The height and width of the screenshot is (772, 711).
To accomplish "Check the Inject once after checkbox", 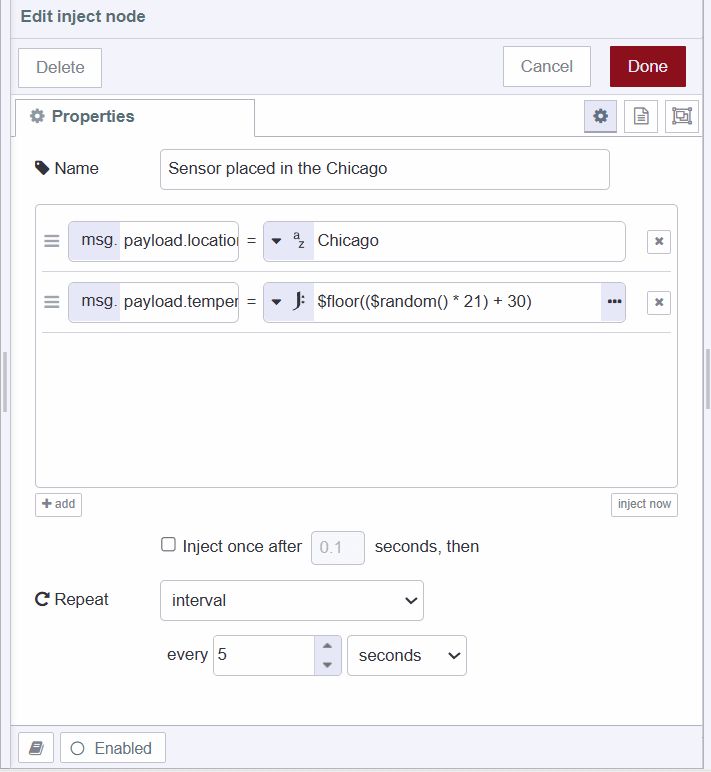I will [x=168, y=545].
